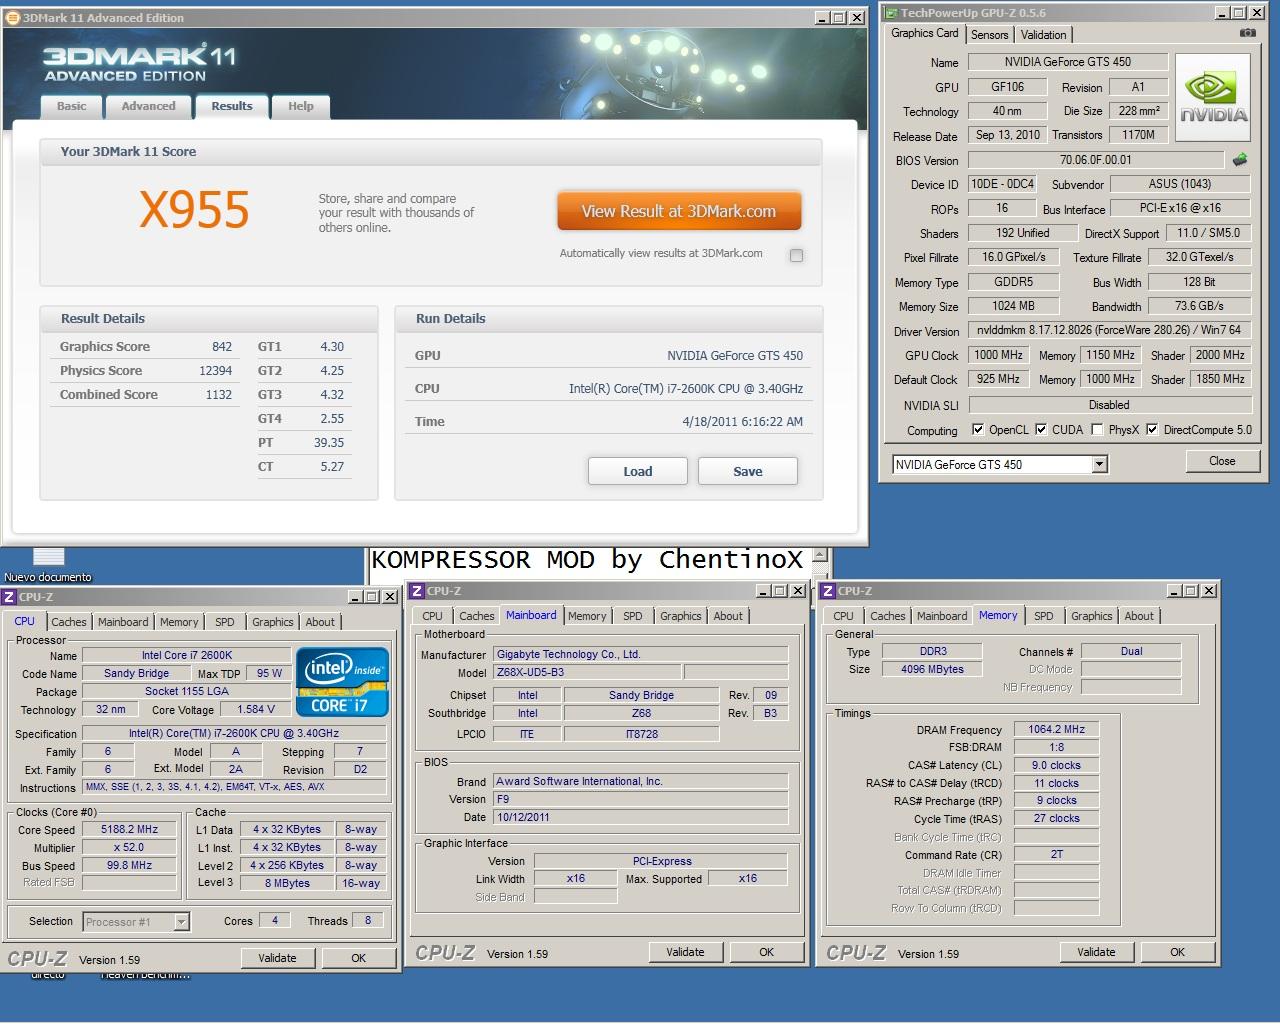Screen dimensions: 1280x1024
Task: Click the Load button in Run Details
Action: coord(638,471)
